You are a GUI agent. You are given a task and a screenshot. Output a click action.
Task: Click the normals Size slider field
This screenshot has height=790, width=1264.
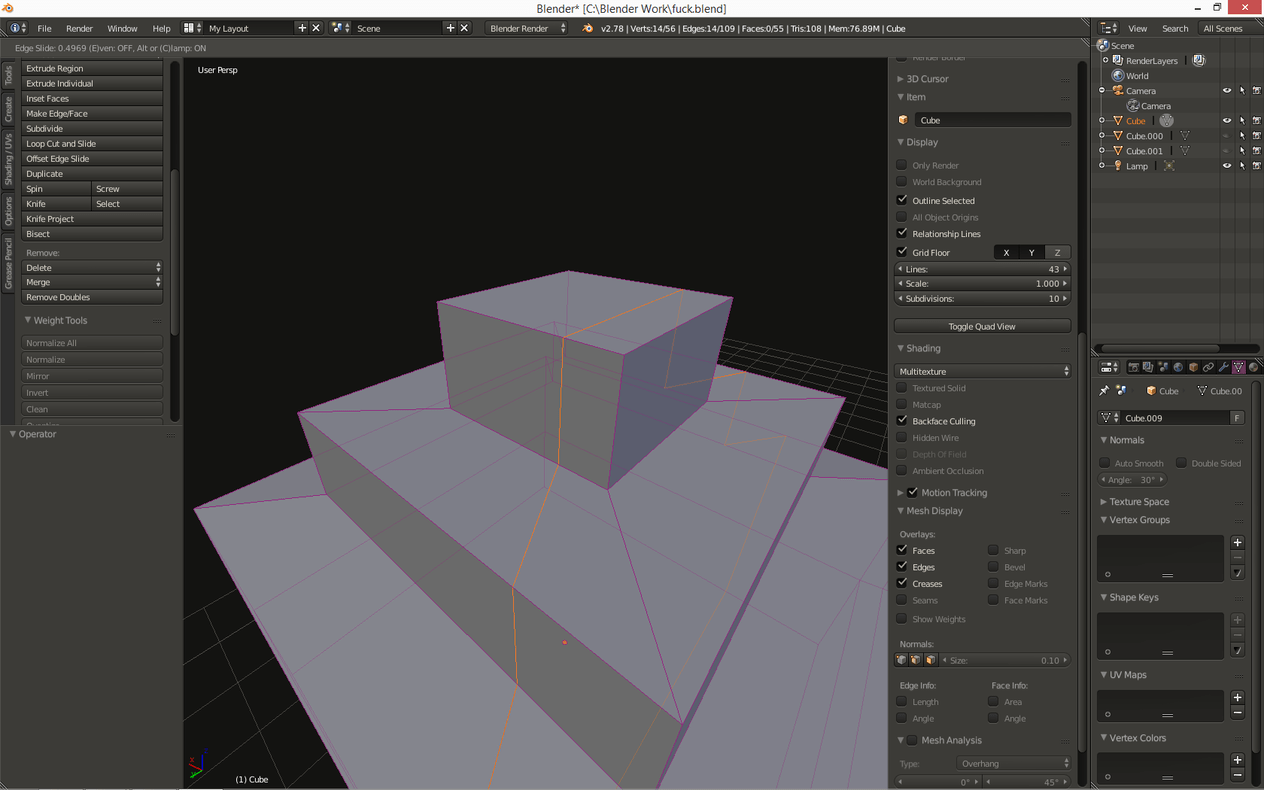(x=1005, y=660)
